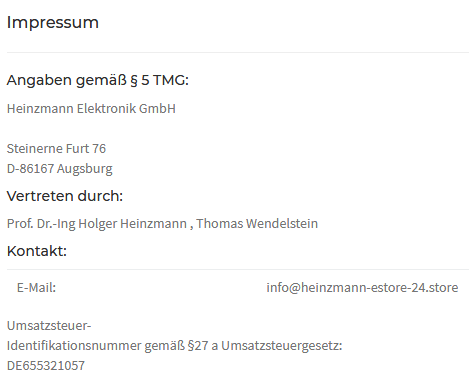The height and width of the screenshot is (379, 469).
Task: Click the divider line under Kontakt
Action: pos(238,269)
